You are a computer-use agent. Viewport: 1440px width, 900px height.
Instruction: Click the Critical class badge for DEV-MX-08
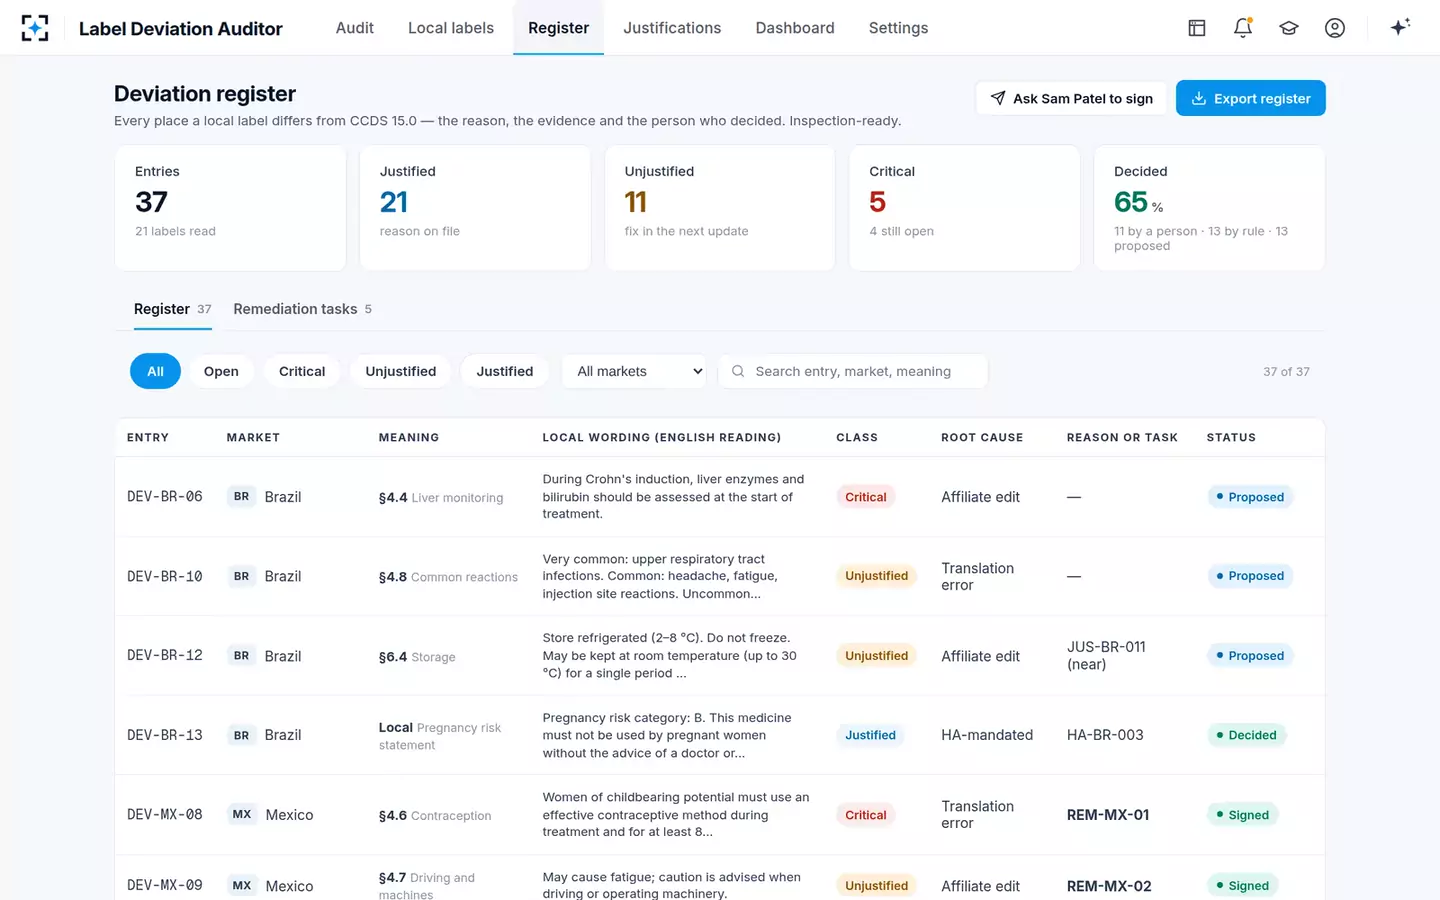(x=866, y=815)
